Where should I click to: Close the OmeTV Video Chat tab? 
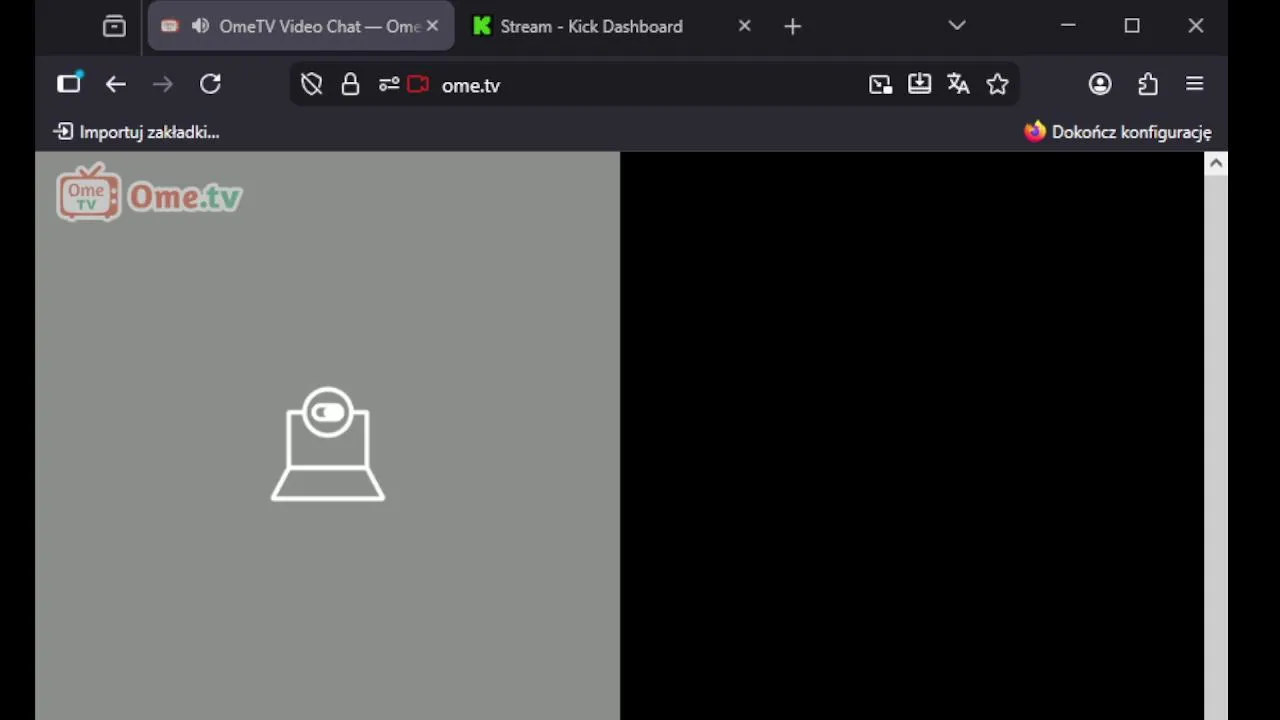coord(432,26)
